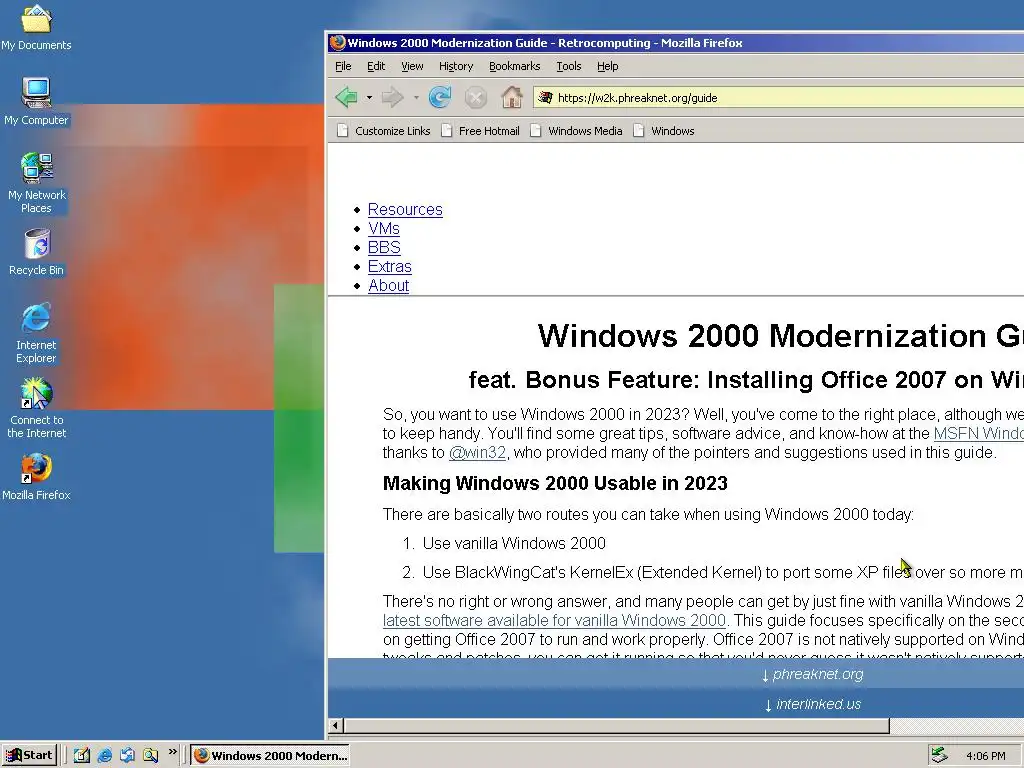The width and height of the screenshot is (1024, 768).
Task: Expand quick launch overflow chevron
Action: pos(172,752)
